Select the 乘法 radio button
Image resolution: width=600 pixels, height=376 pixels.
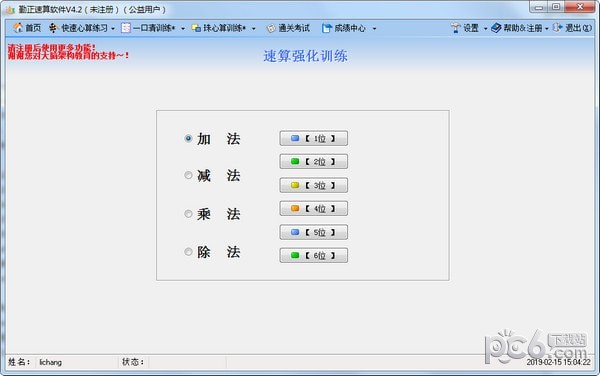click(x=188, y=213)
